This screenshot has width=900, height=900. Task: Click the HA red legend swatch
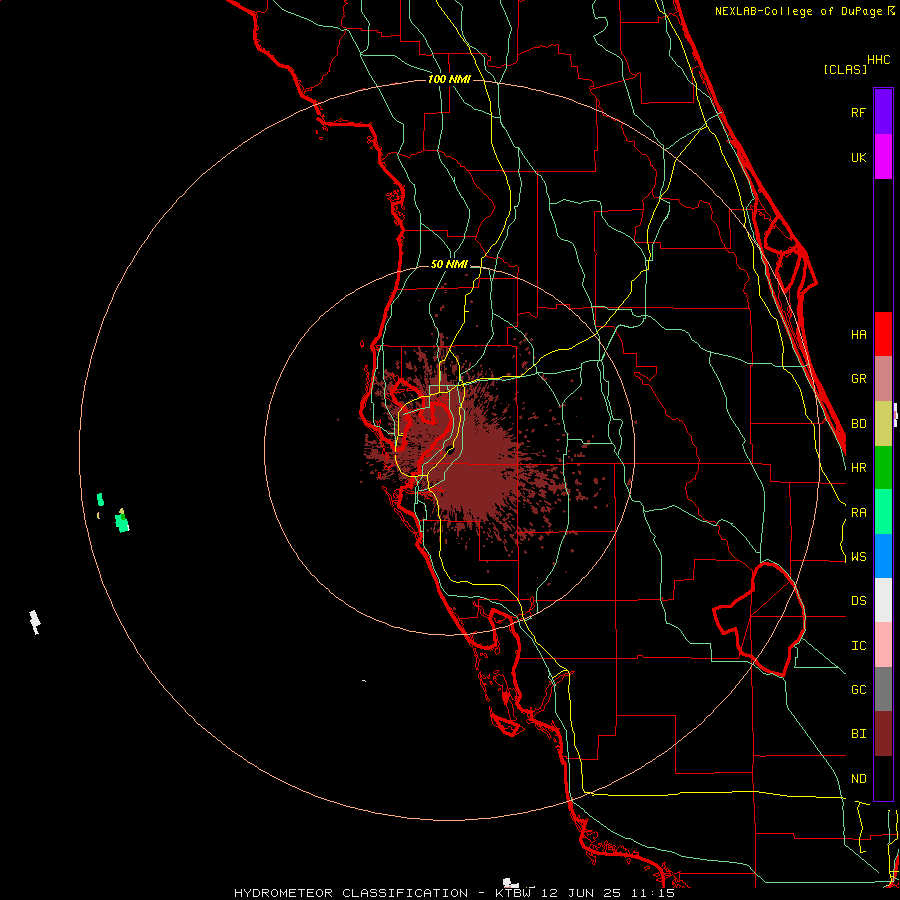click(x=883, y=334)
